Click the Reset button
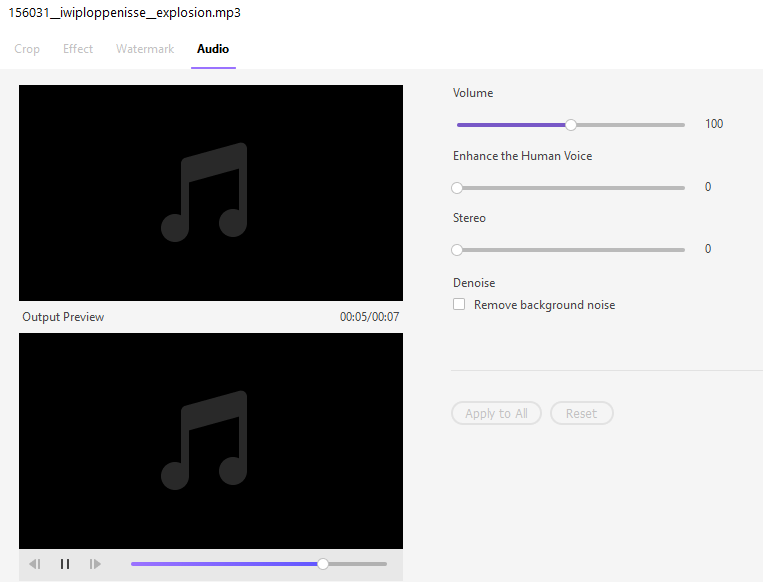 point(581,413)
